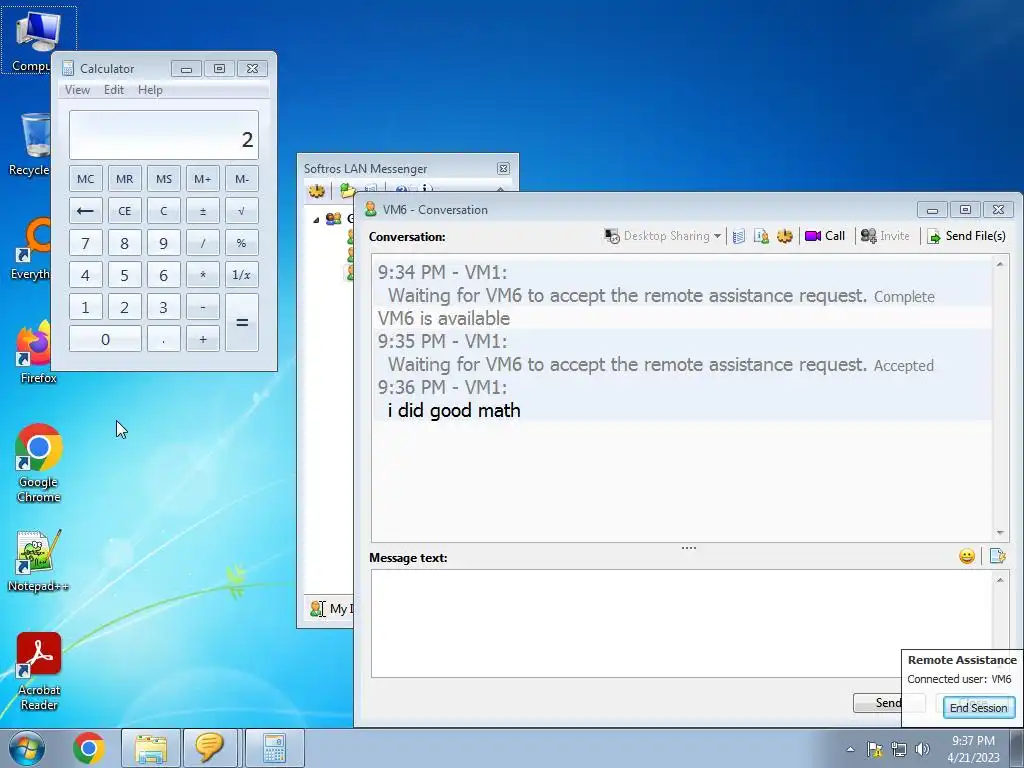Open File Explorer from the taskbar
Viewport: 1024px width, 768px height.
pyautogui.click(x=151, y=748)
